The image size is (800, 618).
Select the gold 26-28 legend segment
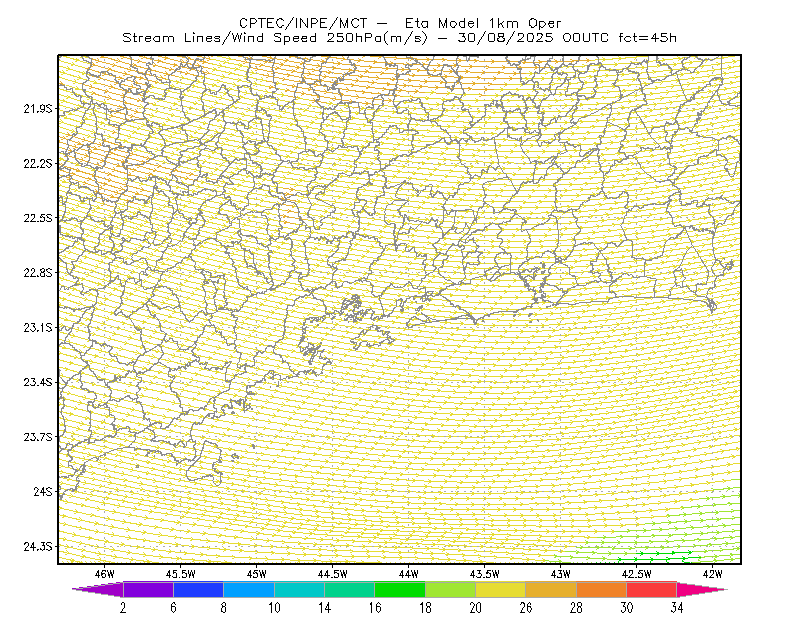point(551,589)
